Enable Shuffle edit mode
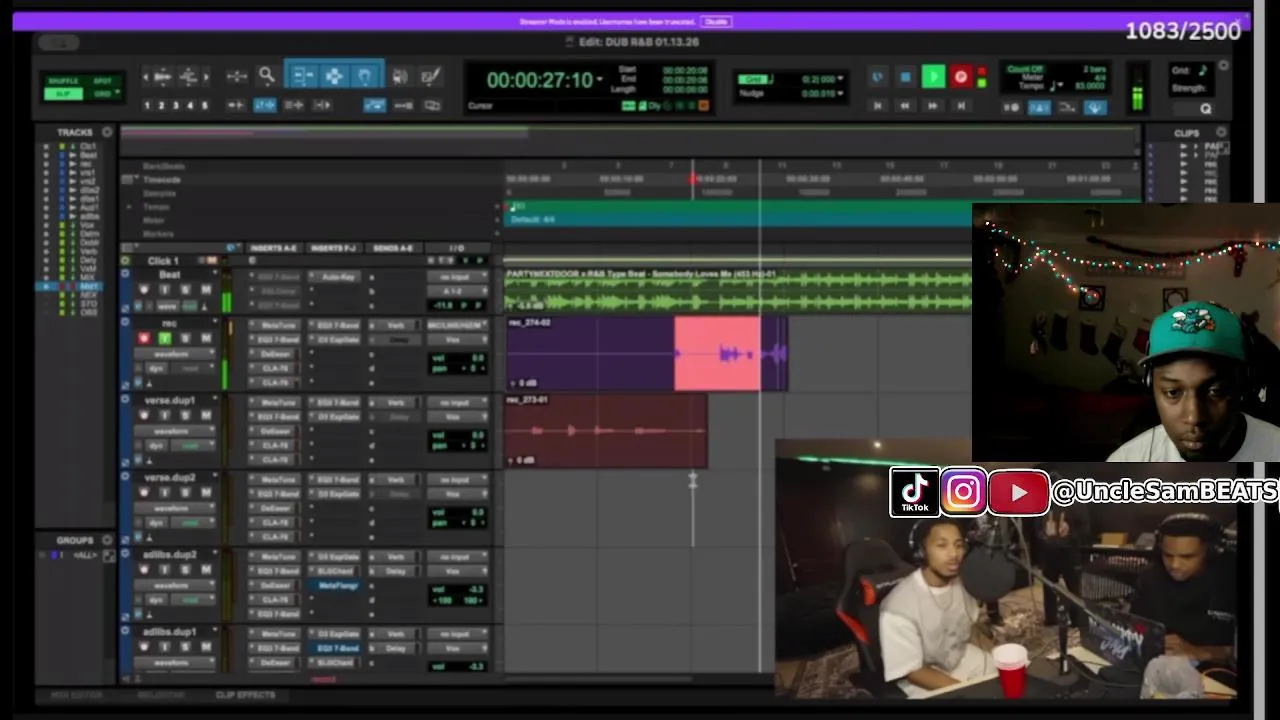Image resolution: width=1280 pixels, height=720 pixels. point(63,81)
